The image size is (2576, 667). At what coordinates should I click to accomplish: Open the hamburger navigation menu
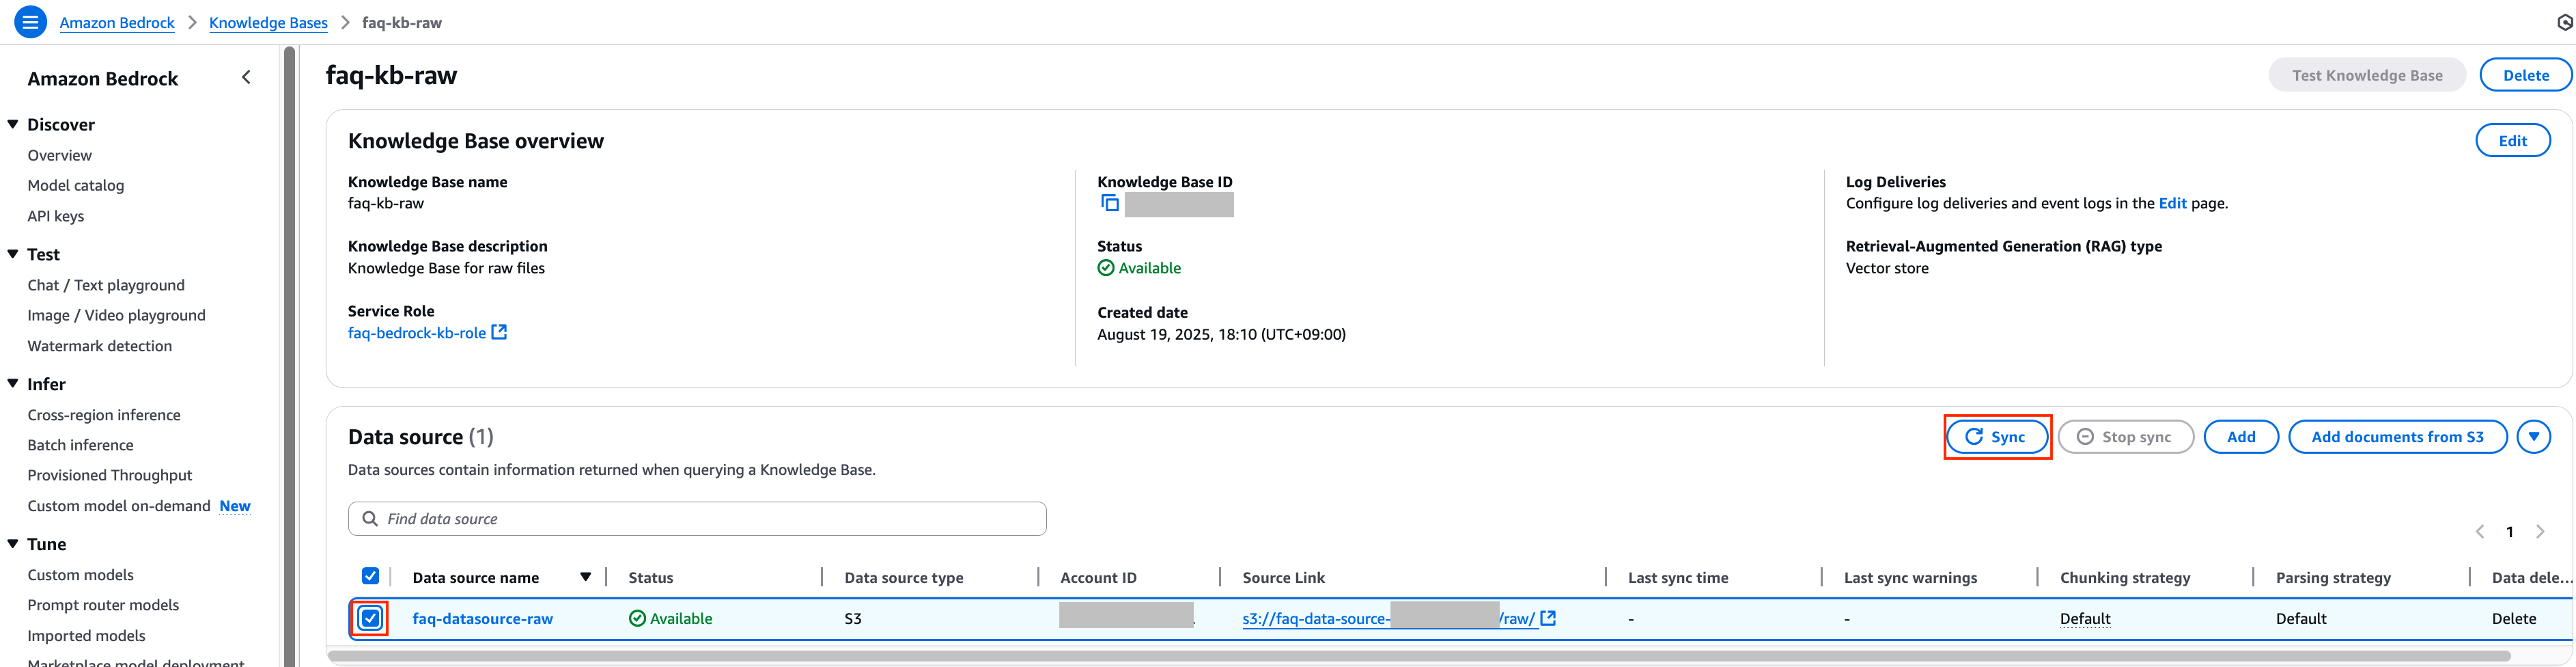(x=31, y=22)
